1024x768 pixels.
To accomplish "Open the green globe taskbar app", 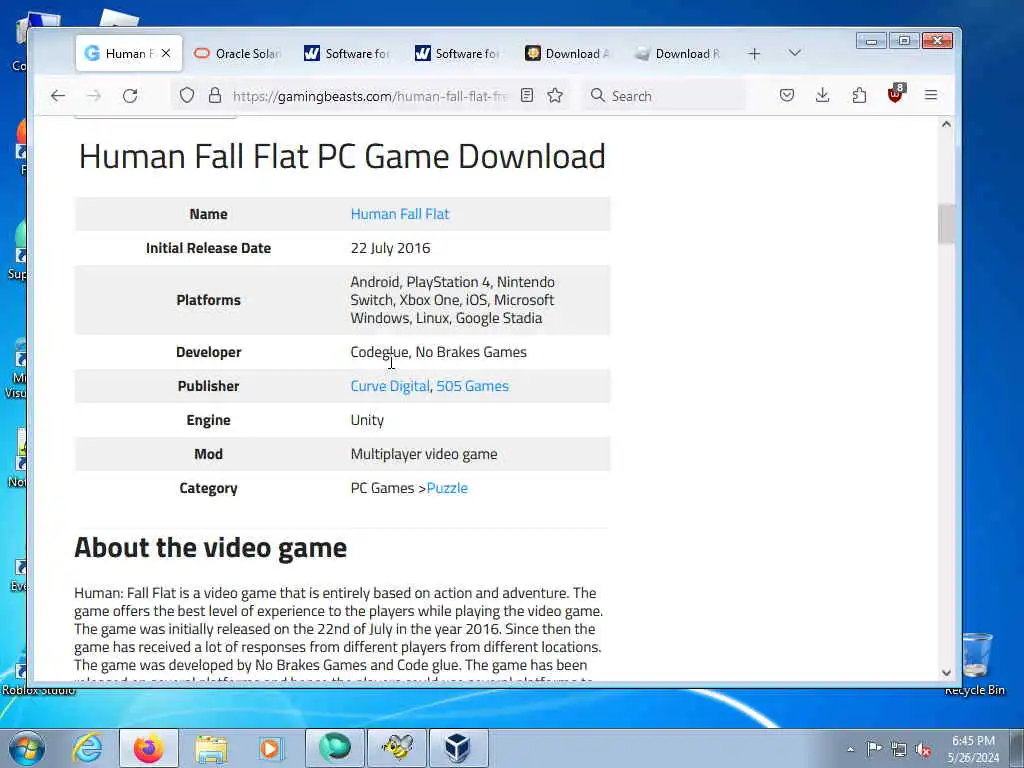I will click(334, 748).
